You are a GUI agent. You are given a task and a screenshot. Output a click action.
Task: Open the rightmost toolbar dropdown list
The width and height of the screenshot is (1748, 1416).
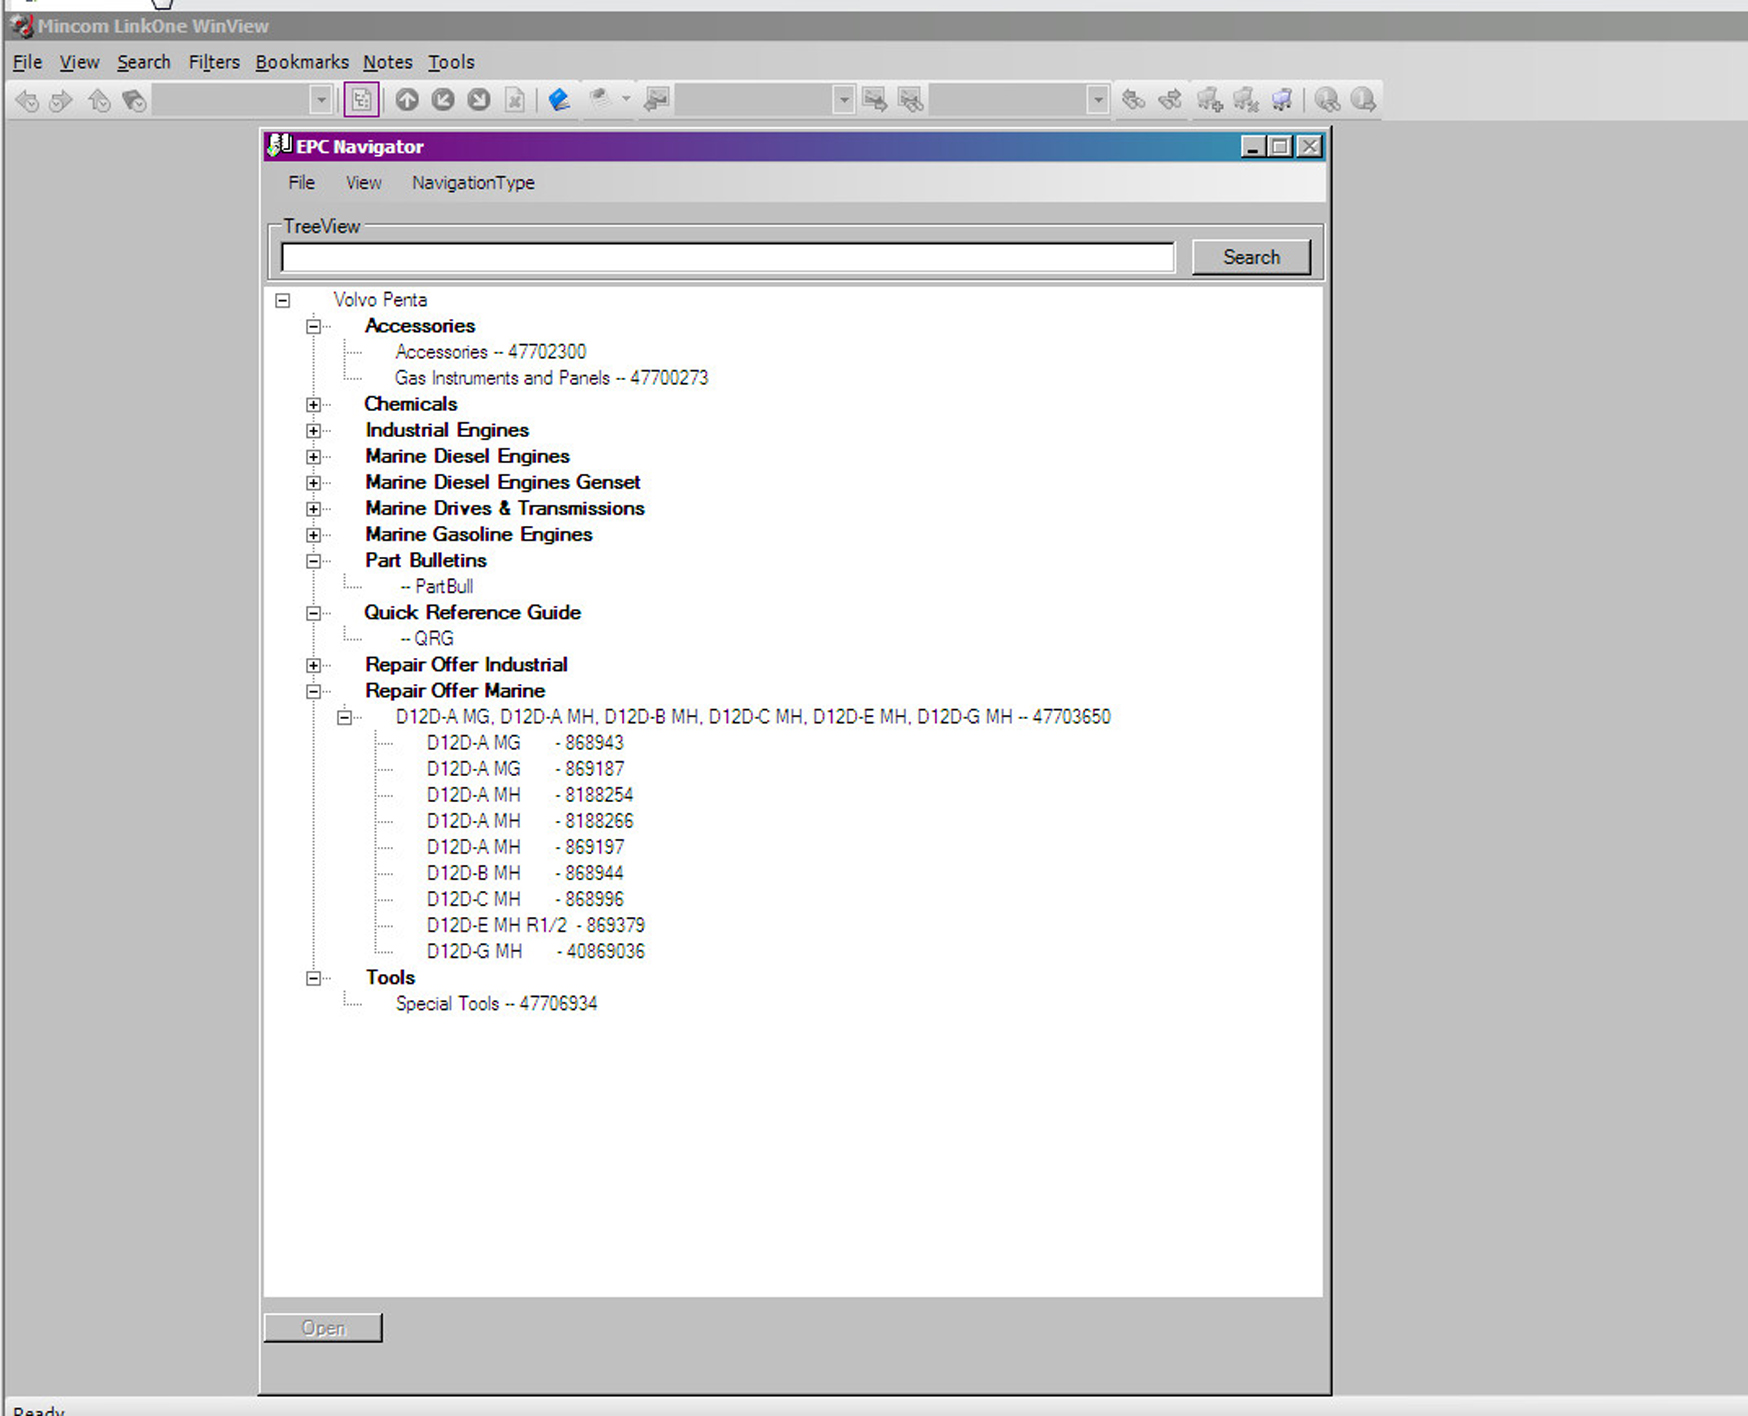[x=1097, y=100]
